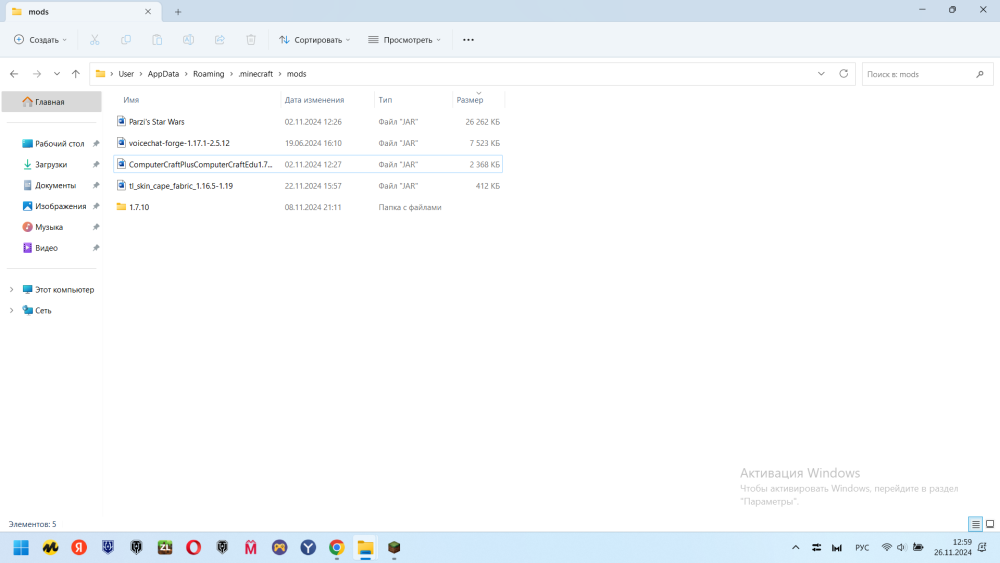Viewport: 1000px width, 563px height.
Task: Open the Создать dropdown
Action: coord(40,40)
